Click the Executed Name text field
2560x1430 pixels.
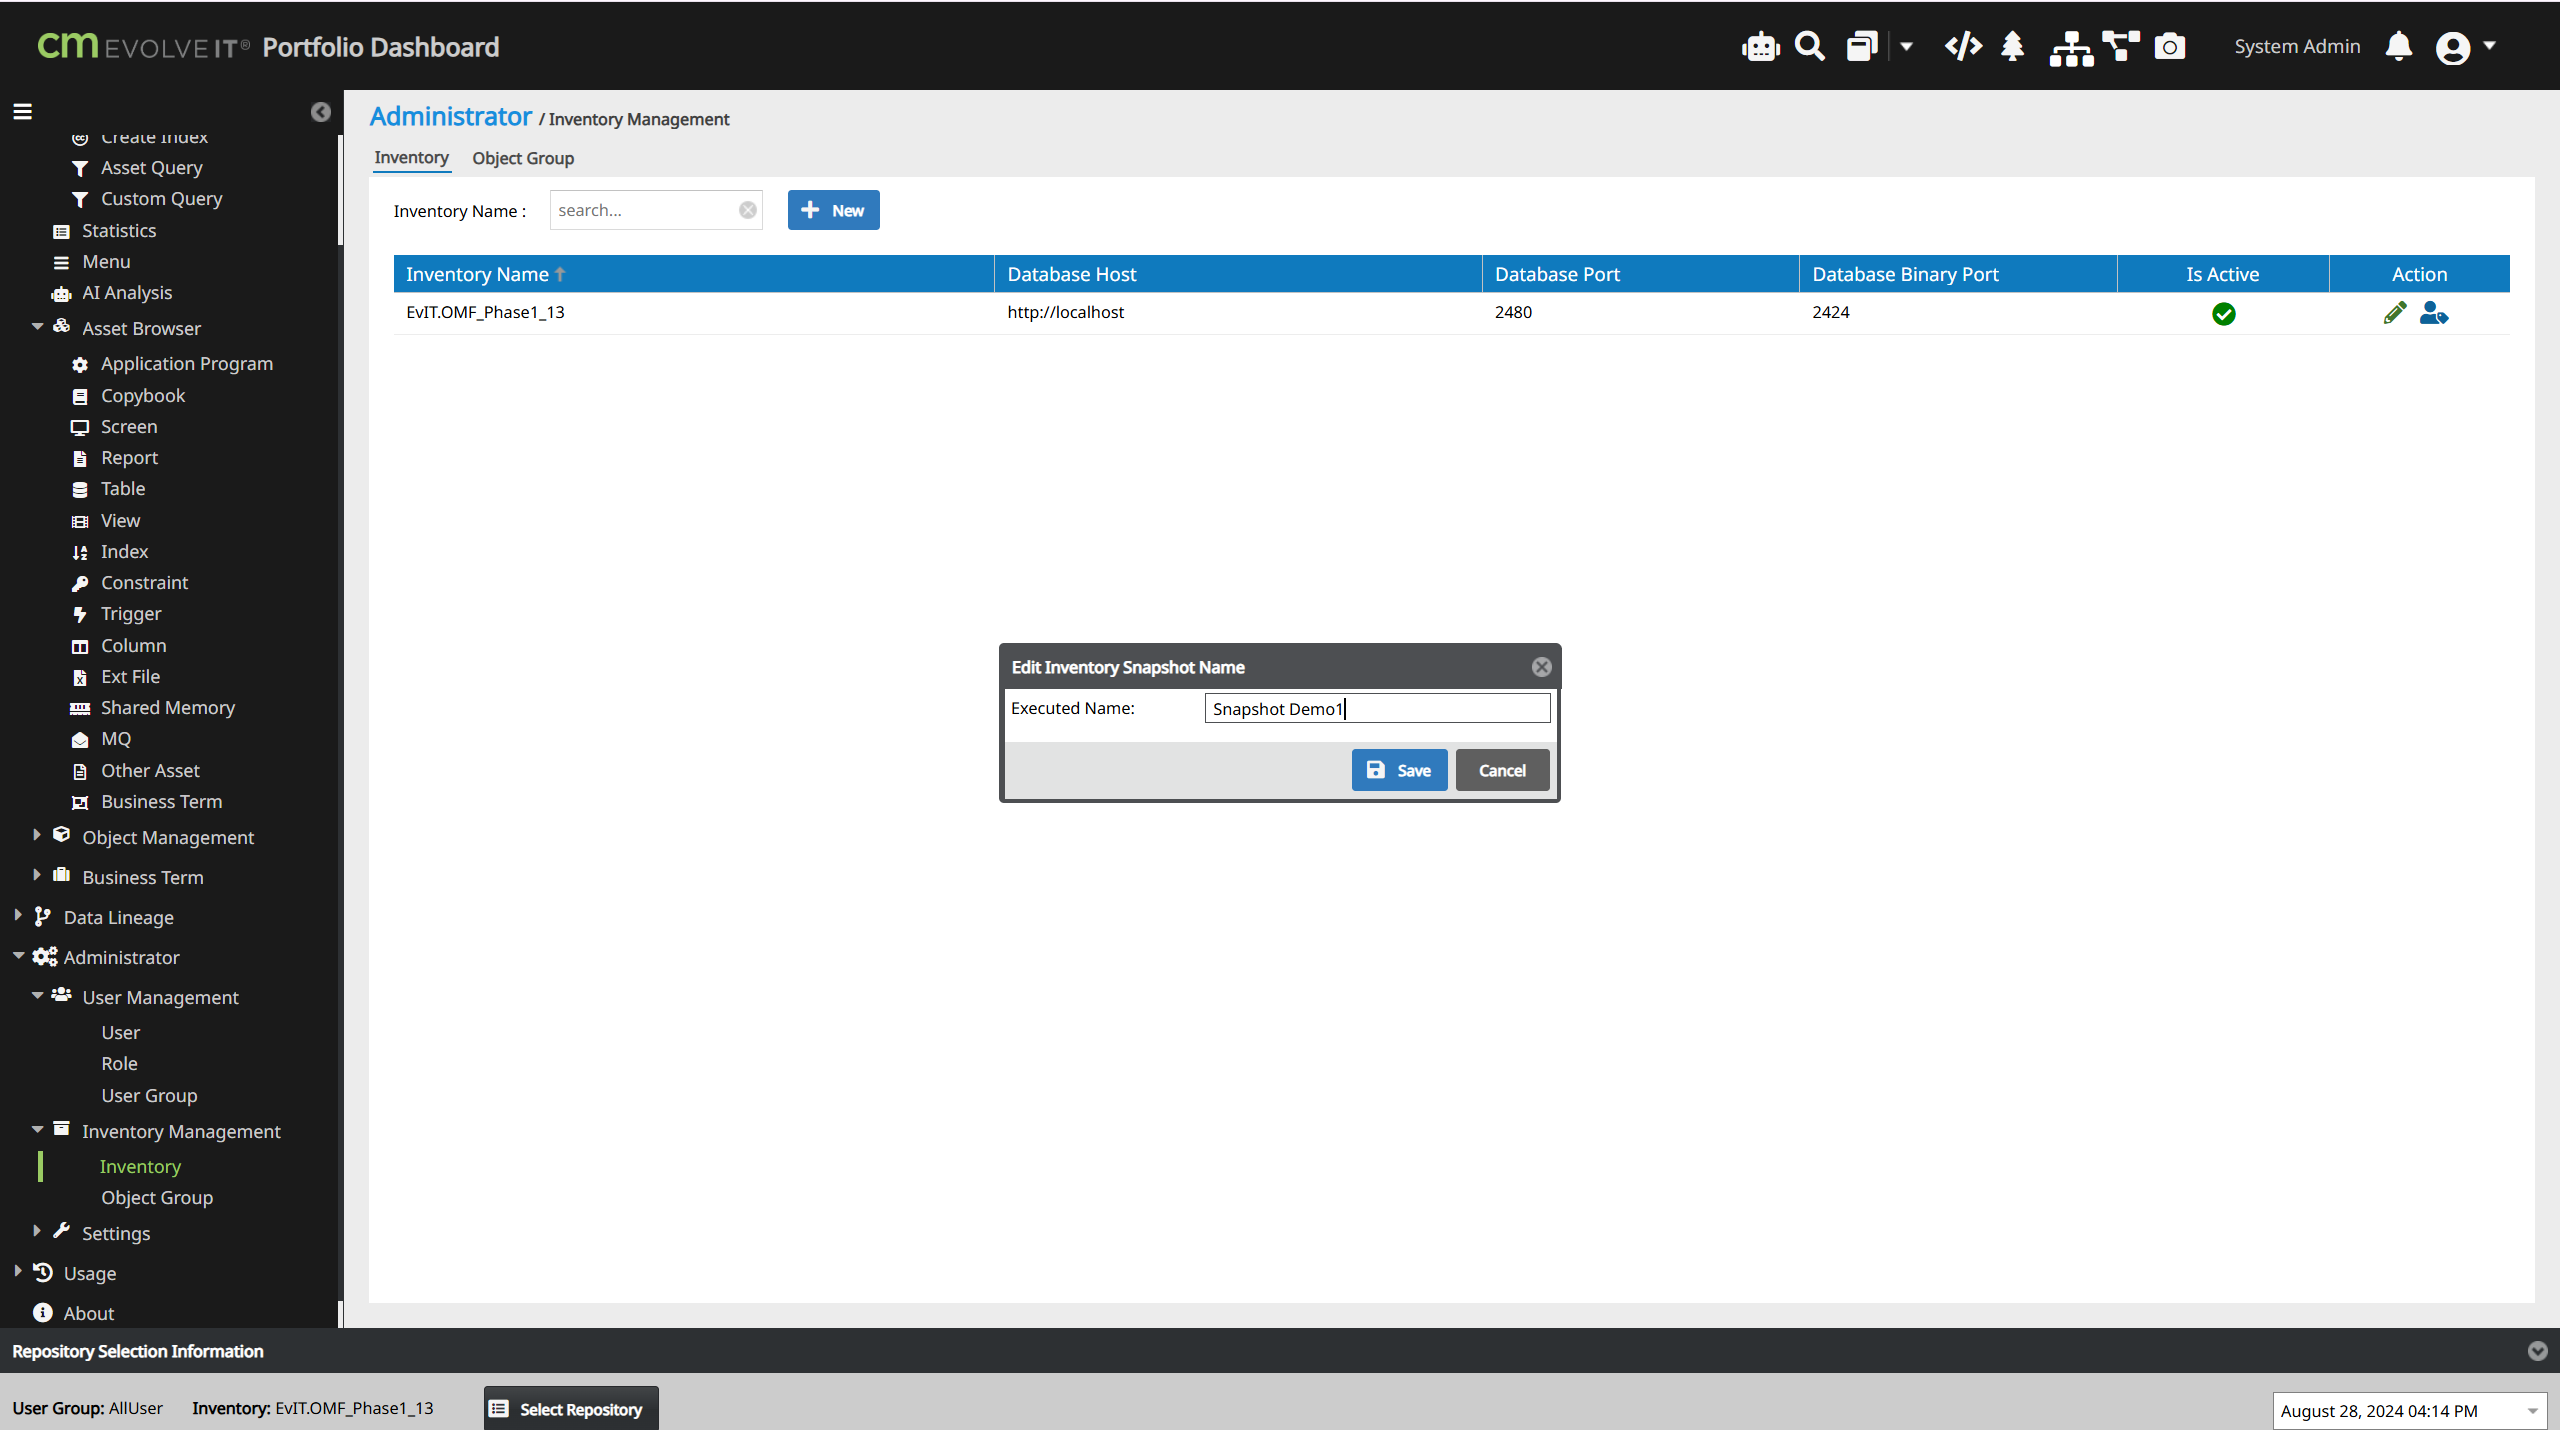[x=1377, y=708]
